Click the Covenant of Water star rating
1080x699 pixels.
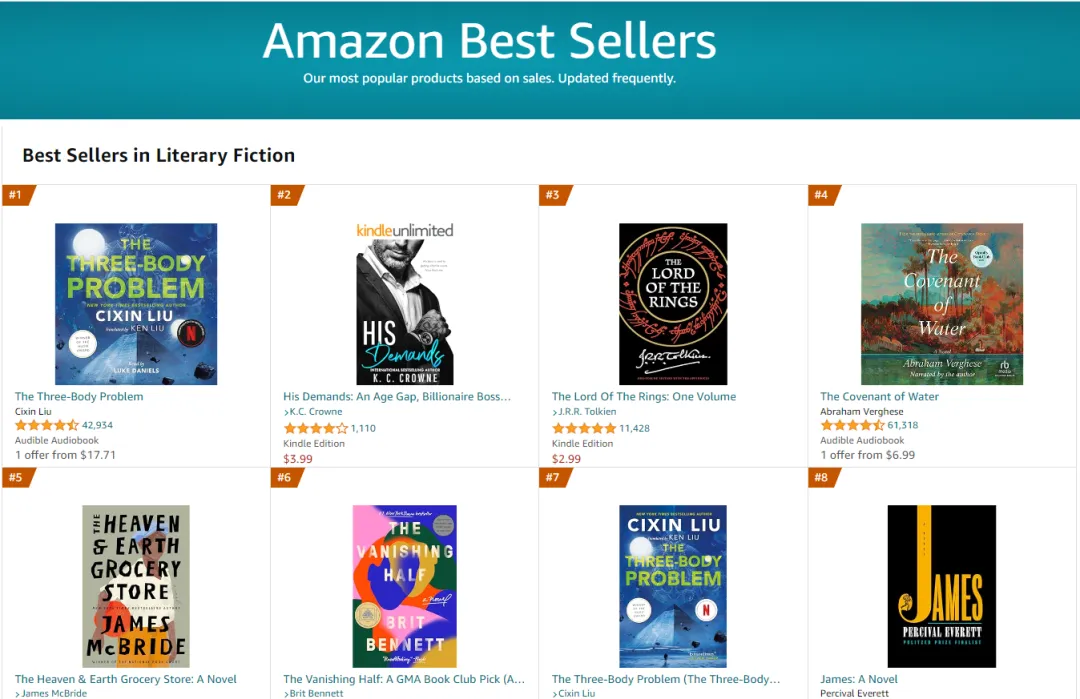coord(852,425)
